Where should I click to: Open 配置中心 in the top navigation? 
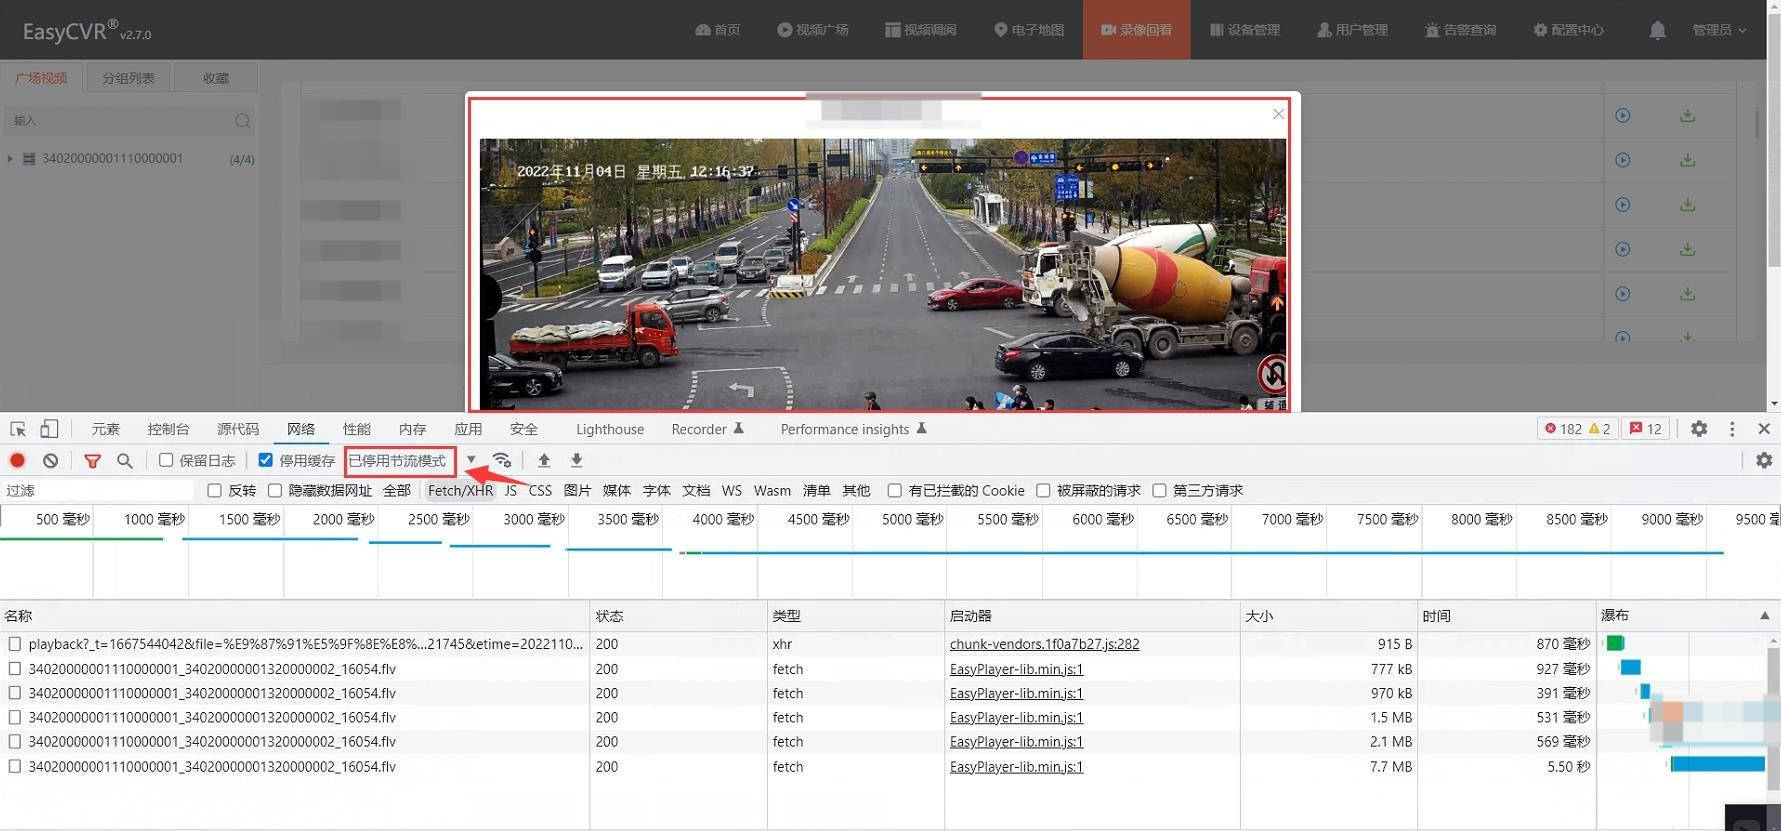coord(1568,30)
